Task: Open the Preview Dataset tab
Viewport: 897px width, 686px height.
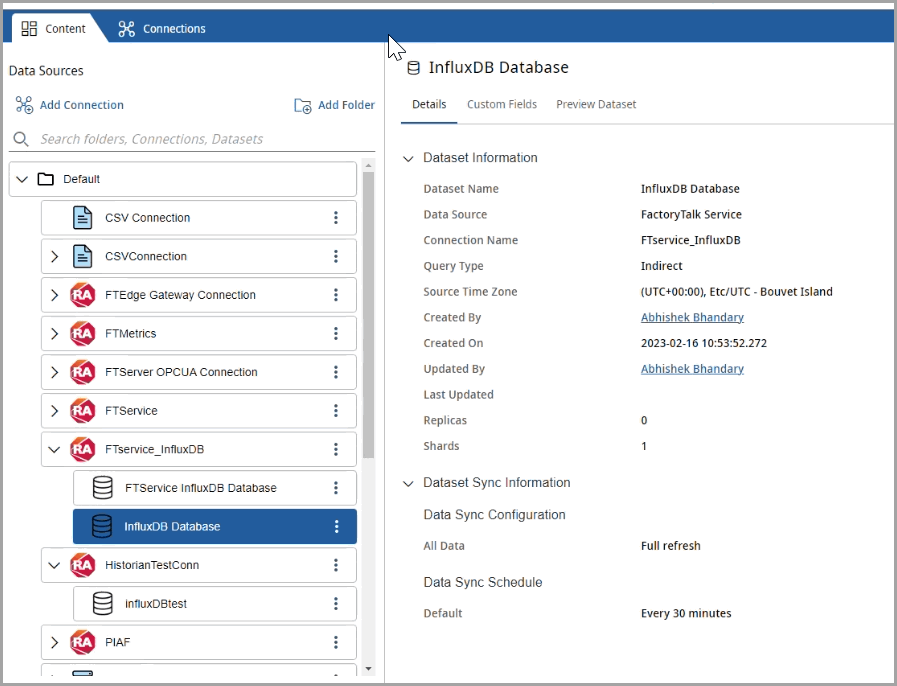Action: coord(596,104)
